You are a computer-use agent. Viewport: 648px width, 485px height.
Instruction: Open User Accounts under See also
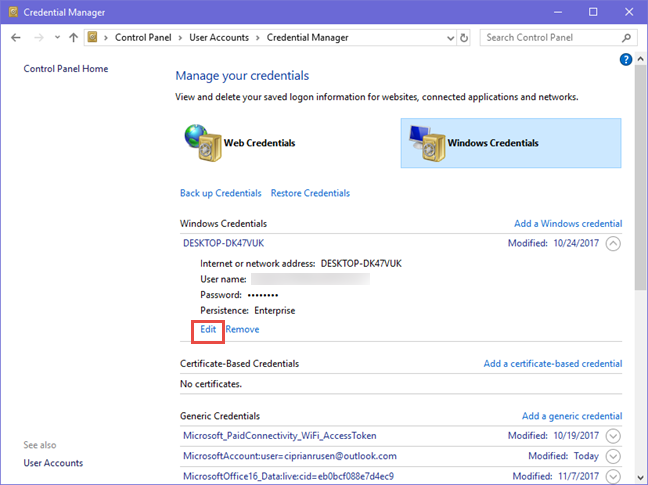[x=53, y=463]
